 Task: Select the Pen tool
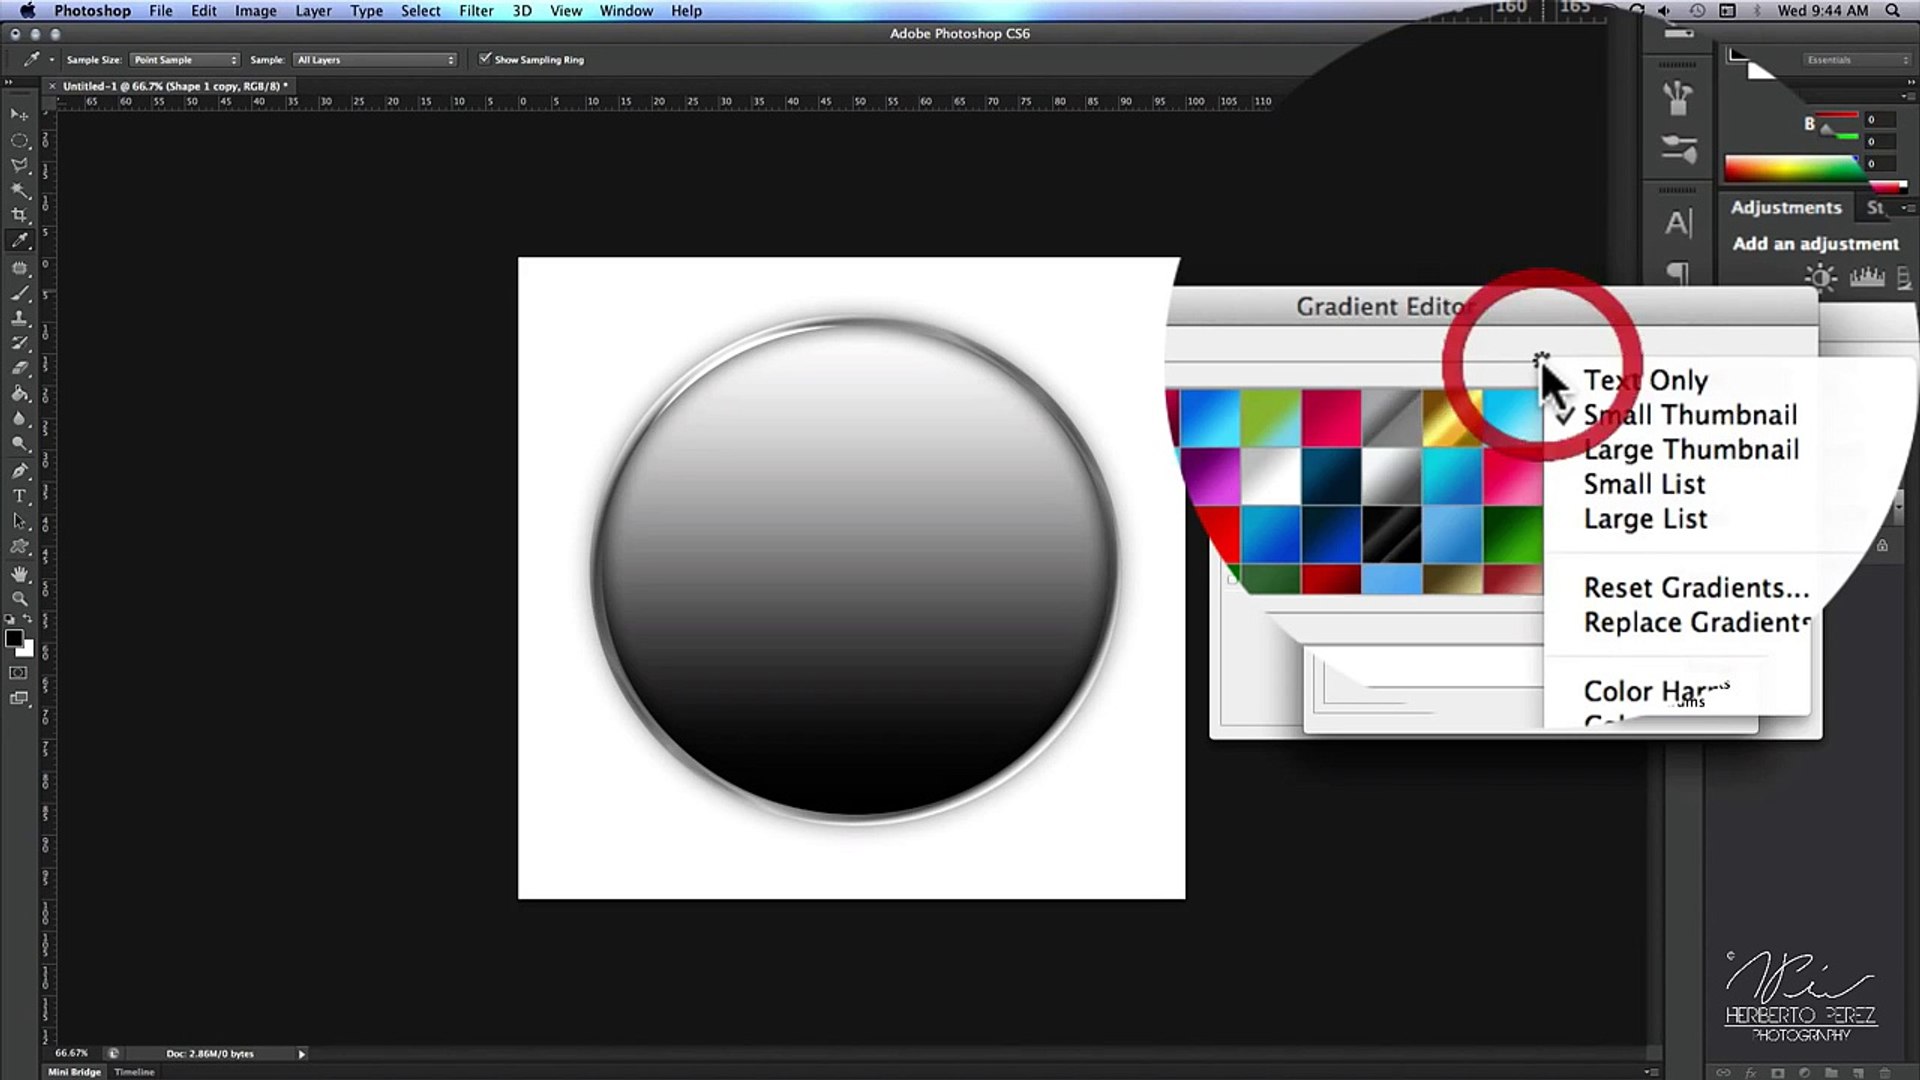point(19,471)
